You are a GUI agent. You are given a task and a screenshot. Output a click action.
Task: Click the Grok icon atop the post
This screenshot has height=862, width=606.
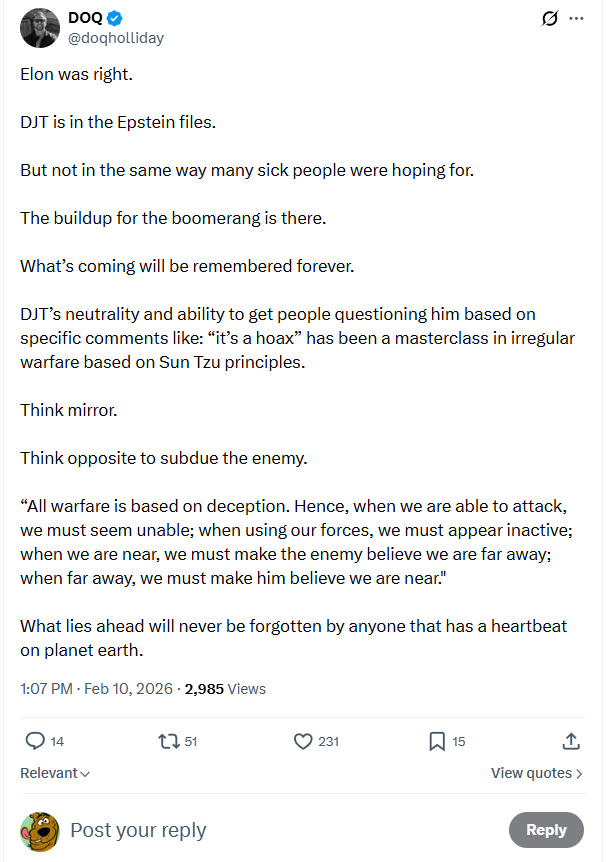(549, 19)
